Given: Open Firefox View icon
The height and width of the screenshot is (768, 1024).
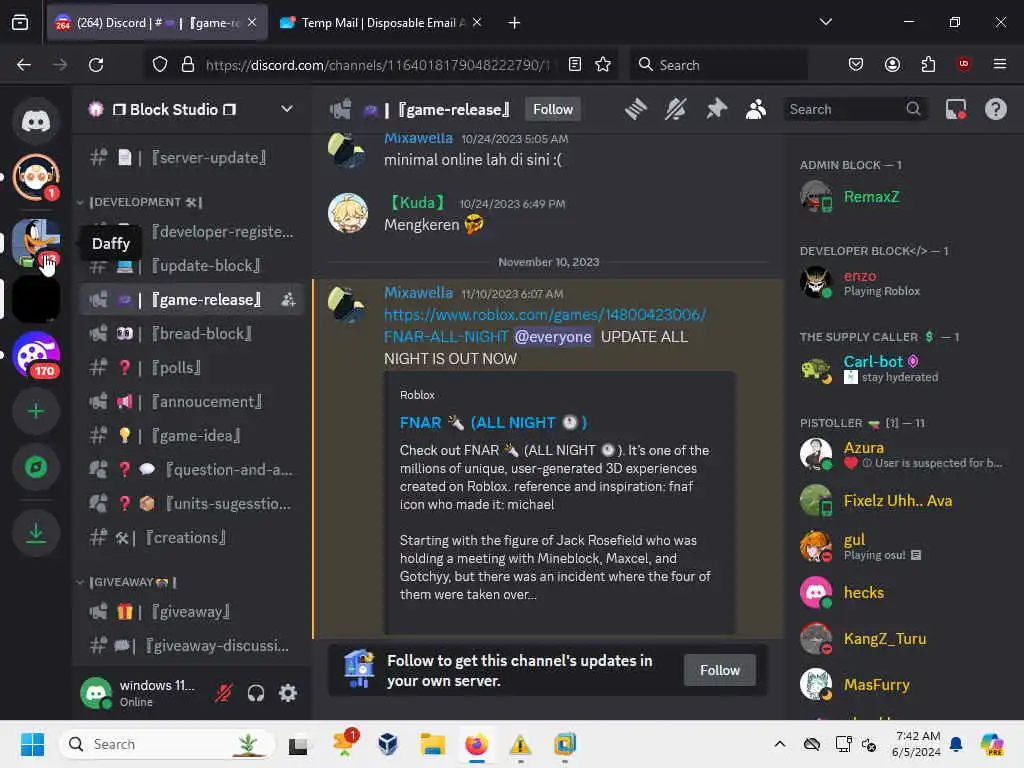Looking at the screenshot, I should (20, 23).
